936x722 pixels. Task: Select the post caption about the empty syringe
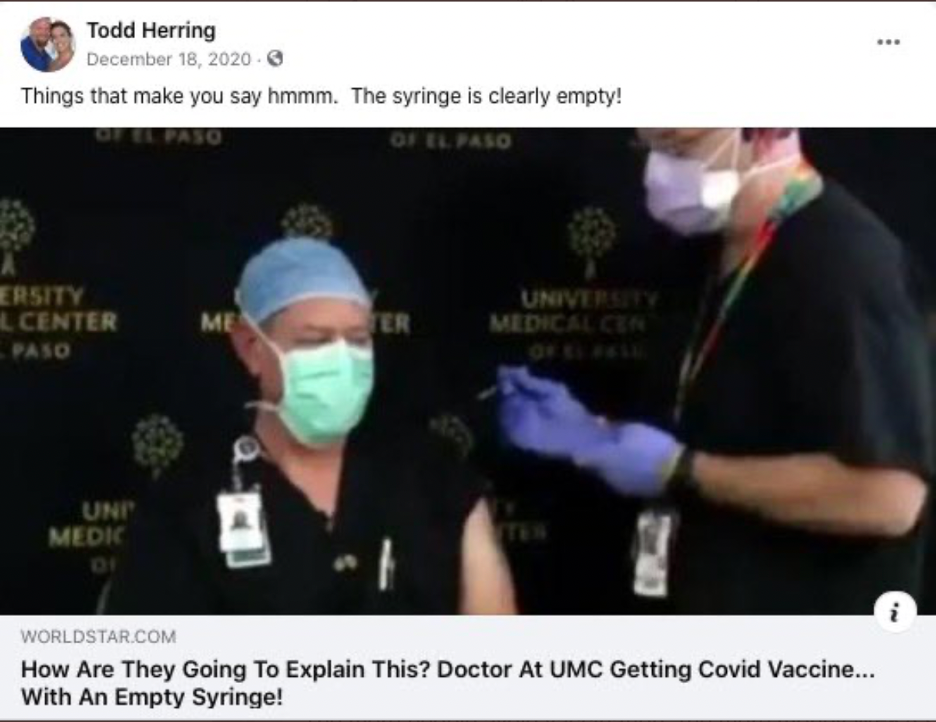(x=321, y=96)
